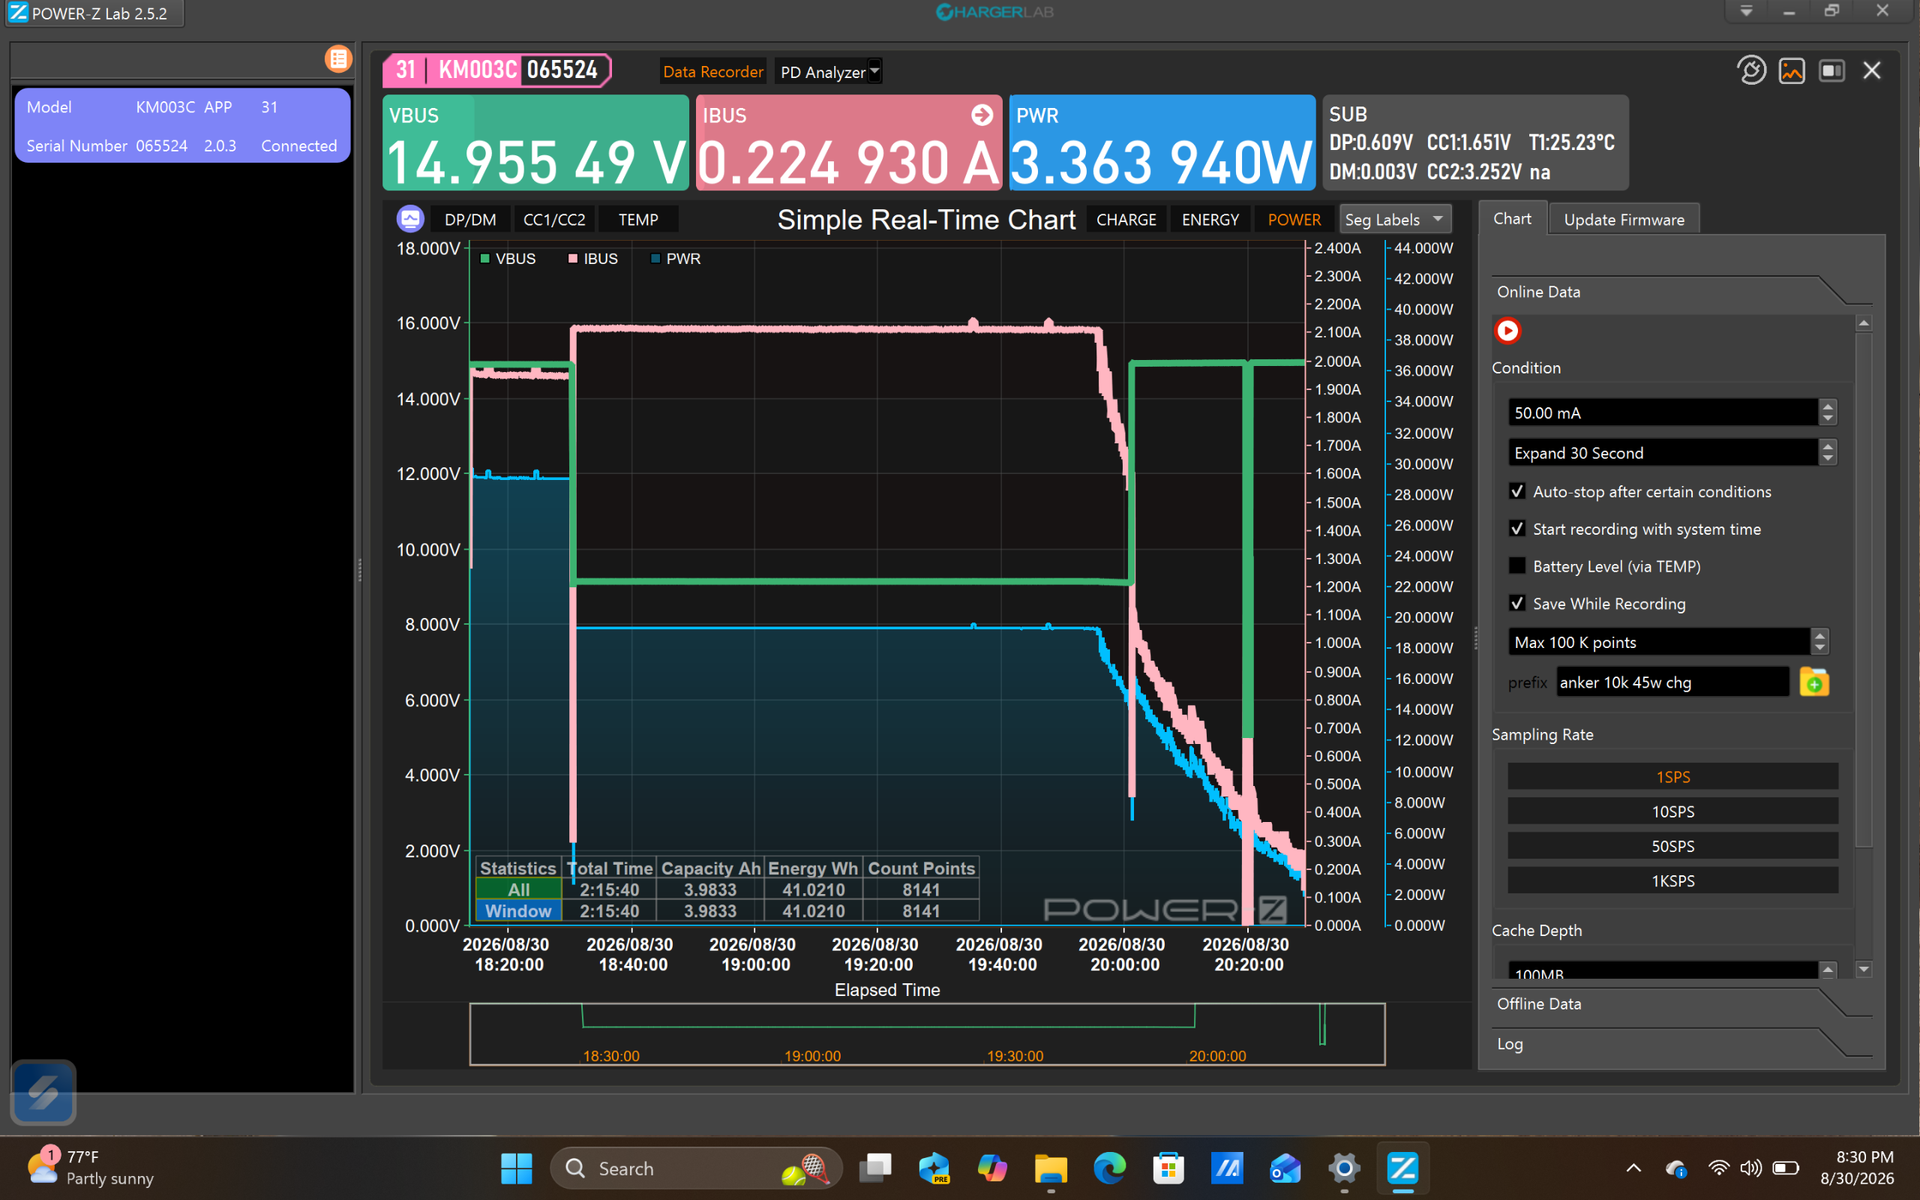Image resolution: width=1920 pixels, height=1200 pixels.
Task: Click the floating POWER-Z shortcut icon
Action: [x=43, y=1092]
